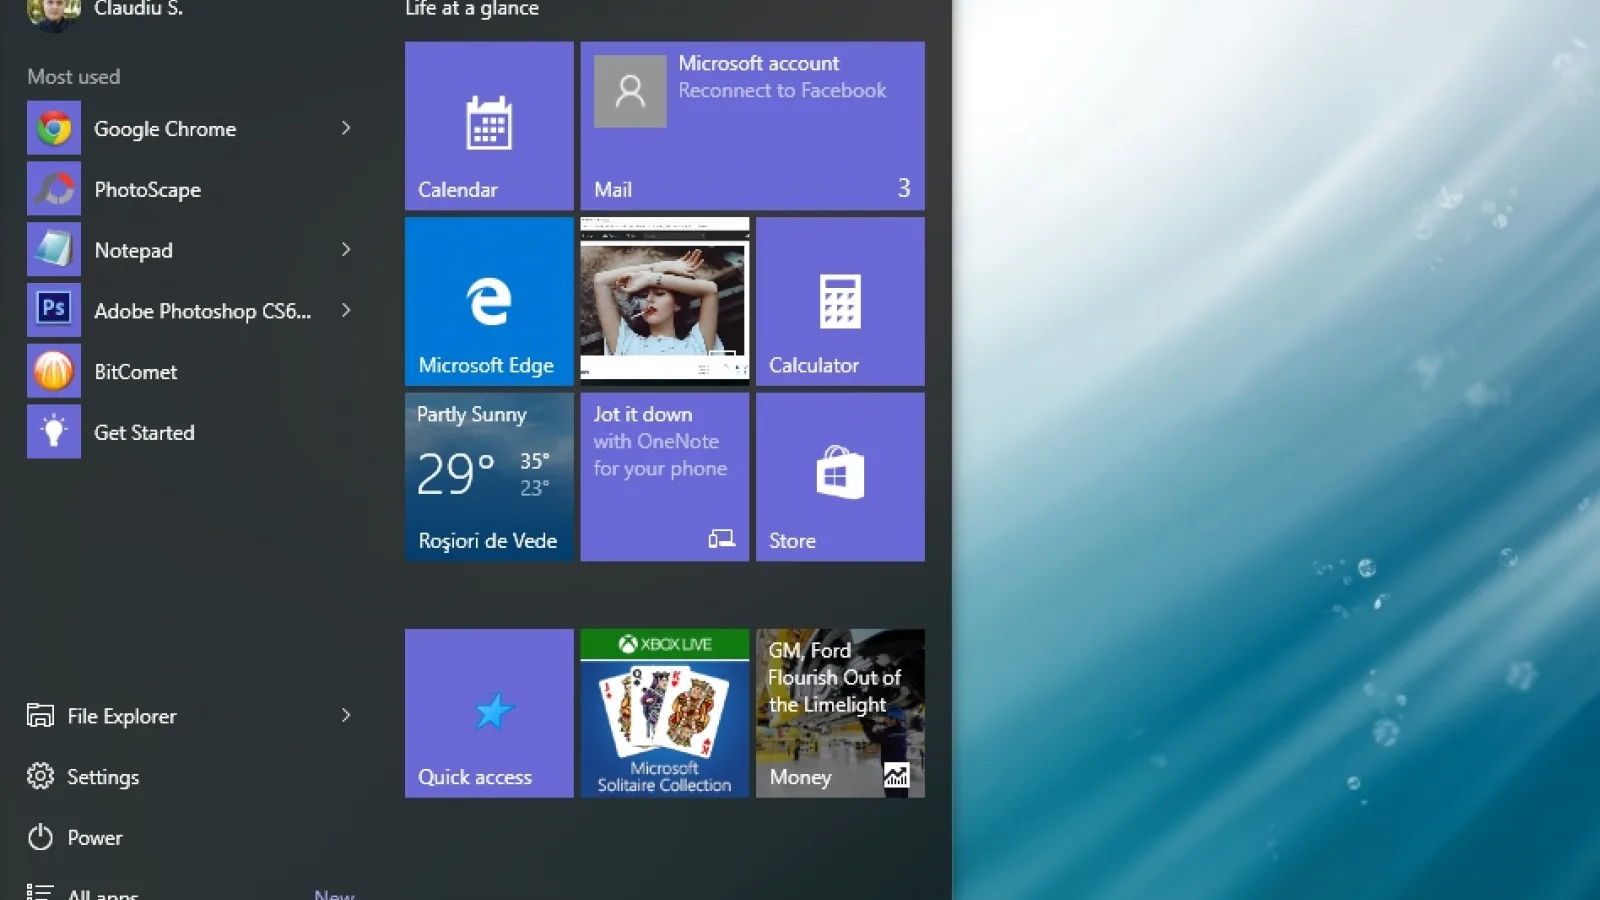Launch the PhotoScape app icon
The image size is (1600, 900).
[x=54, y=189]
